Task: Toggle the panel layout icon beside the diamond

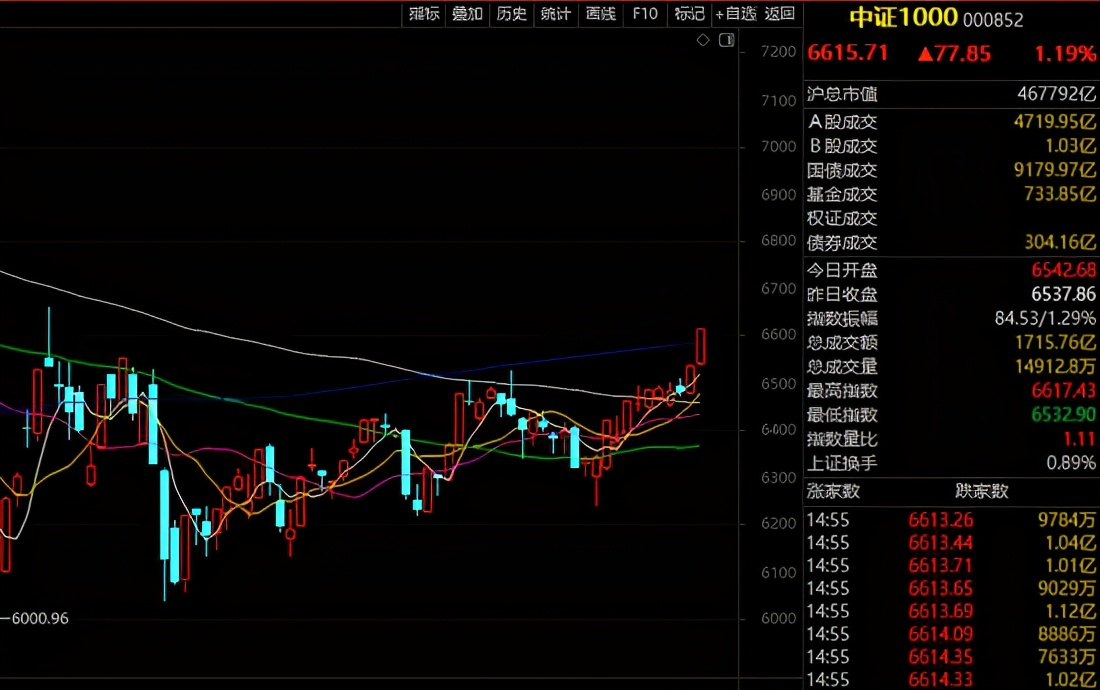Action: click(x=726, y=40)
